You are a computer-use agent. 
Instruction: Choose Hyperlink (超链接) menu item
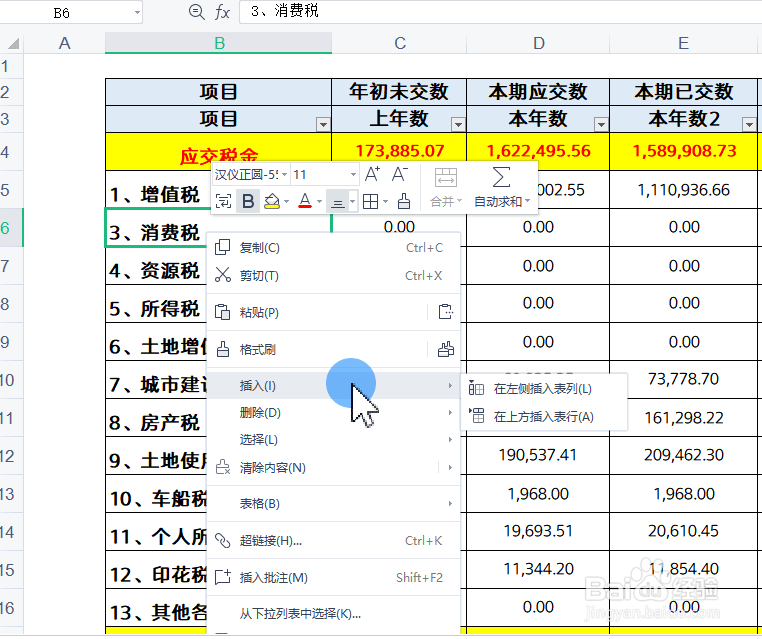point(333,541)
